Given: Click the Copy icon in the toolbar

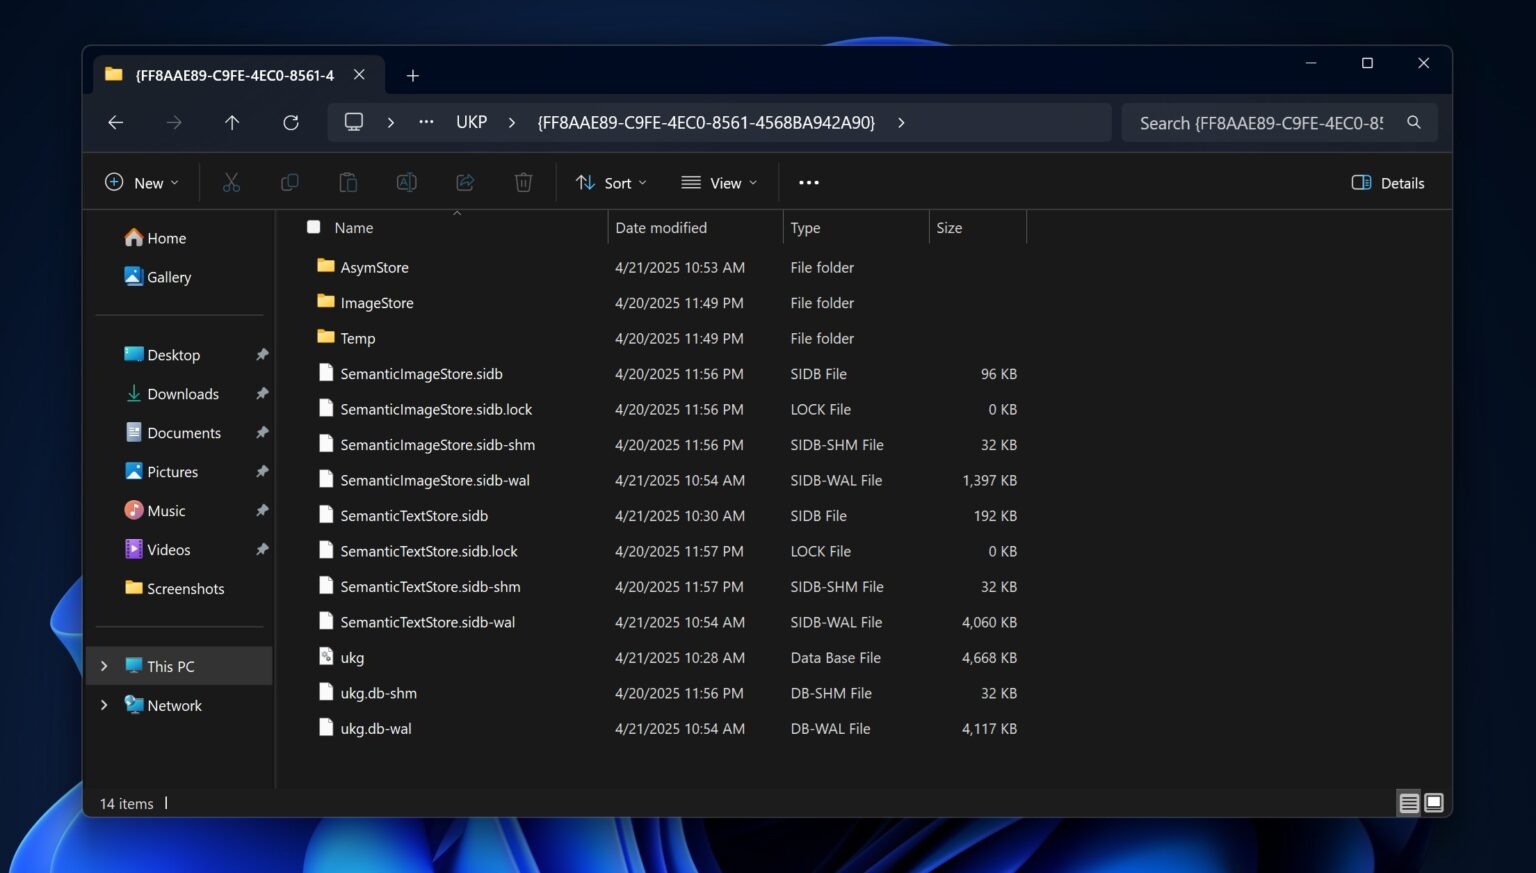Looking at the screenshot, I should 289,182.
